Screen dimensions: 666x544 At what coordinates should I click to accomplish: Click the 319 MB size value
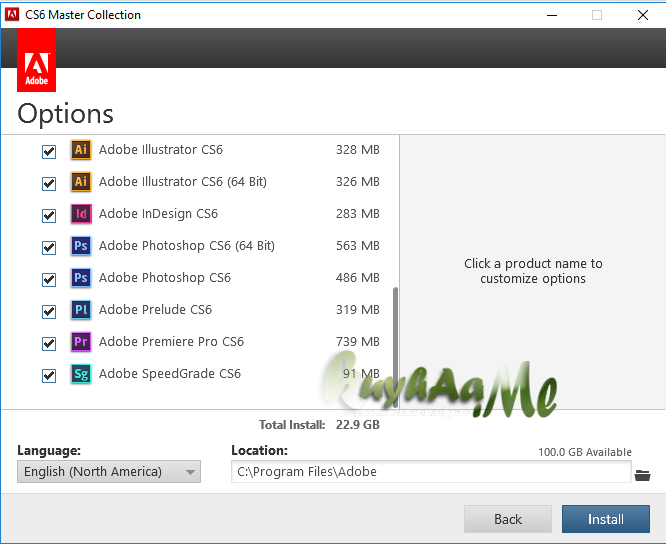click(x=358, y=310)
